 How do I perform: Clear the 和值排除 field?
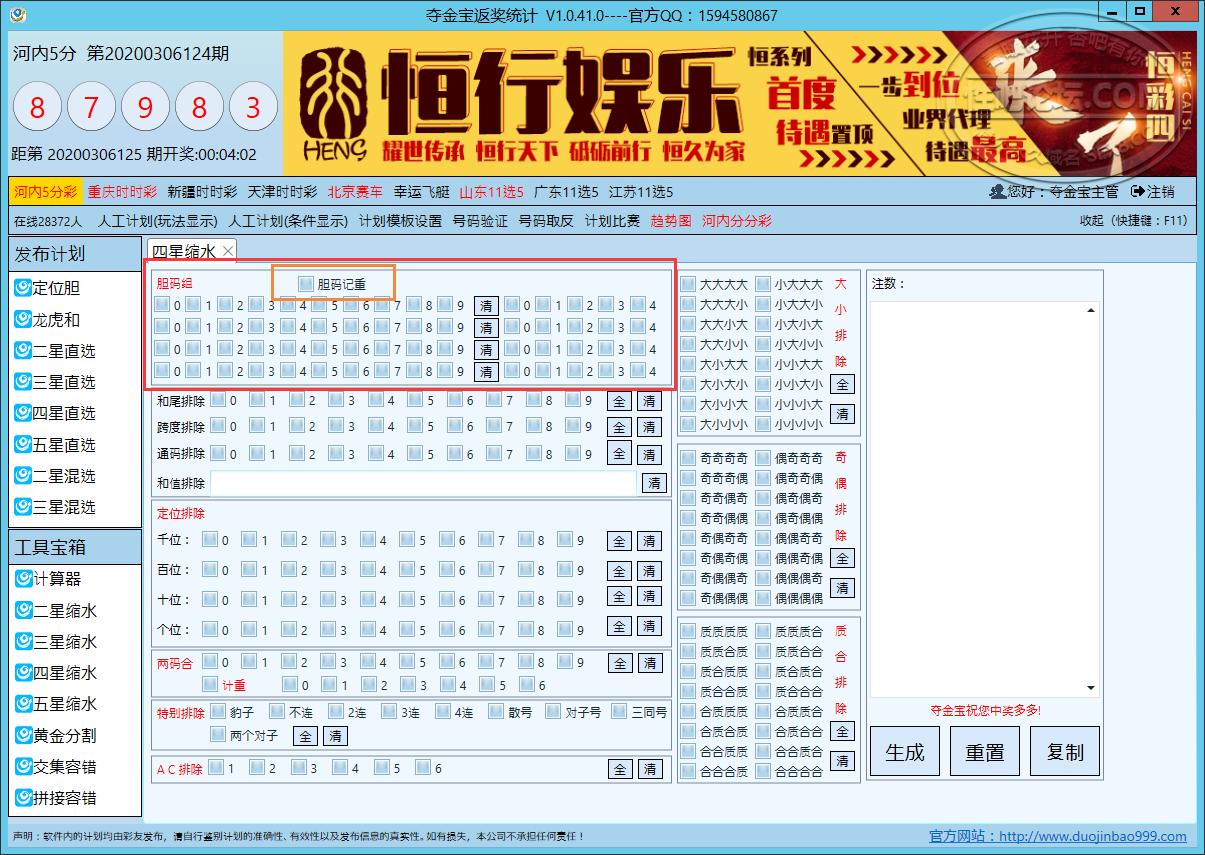(x=654, y=483)
